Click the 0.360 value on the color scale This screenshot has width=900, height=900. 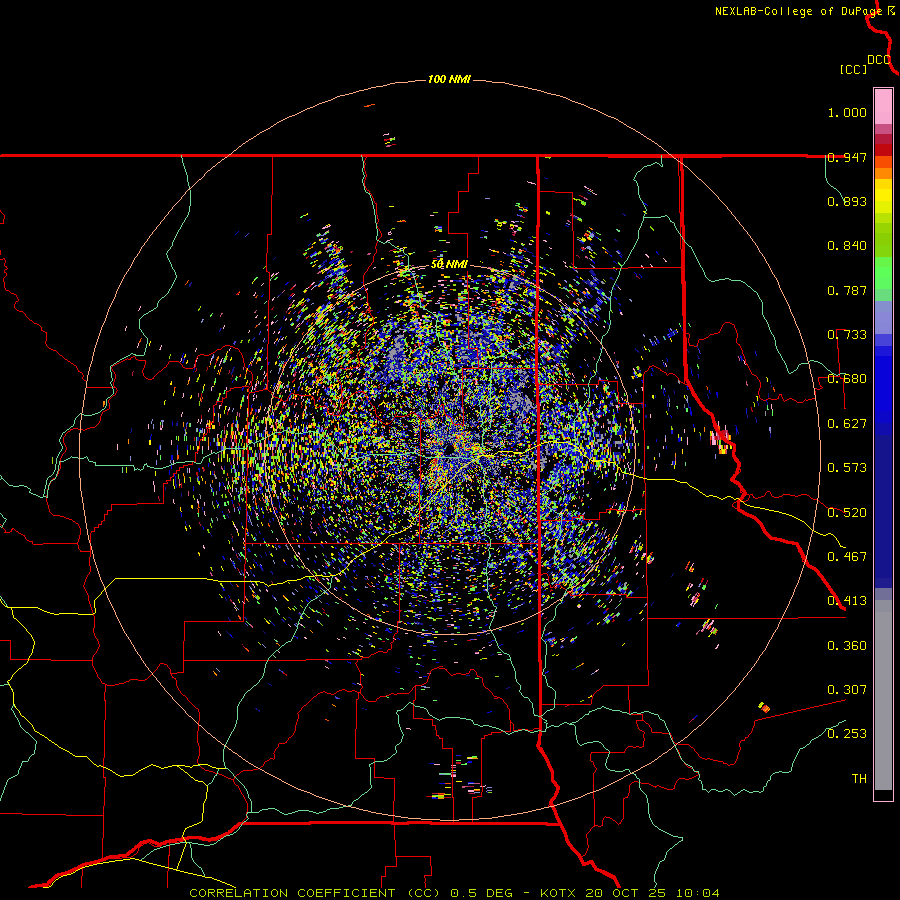tap(847, 646)
